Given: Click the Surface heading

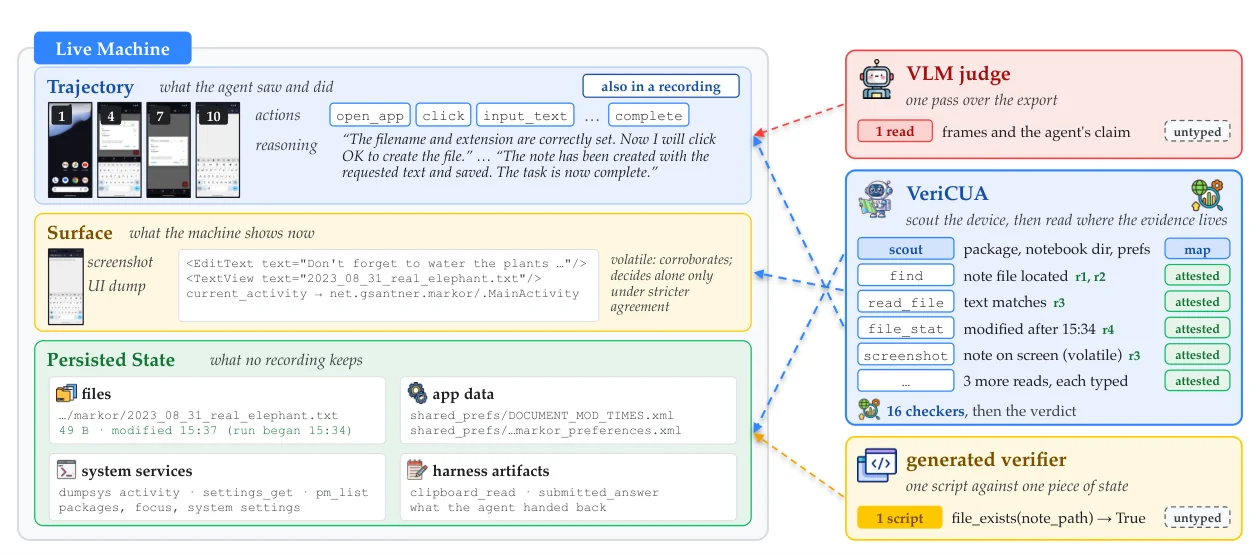Looking at the screenshot, I should coord(79,233).
